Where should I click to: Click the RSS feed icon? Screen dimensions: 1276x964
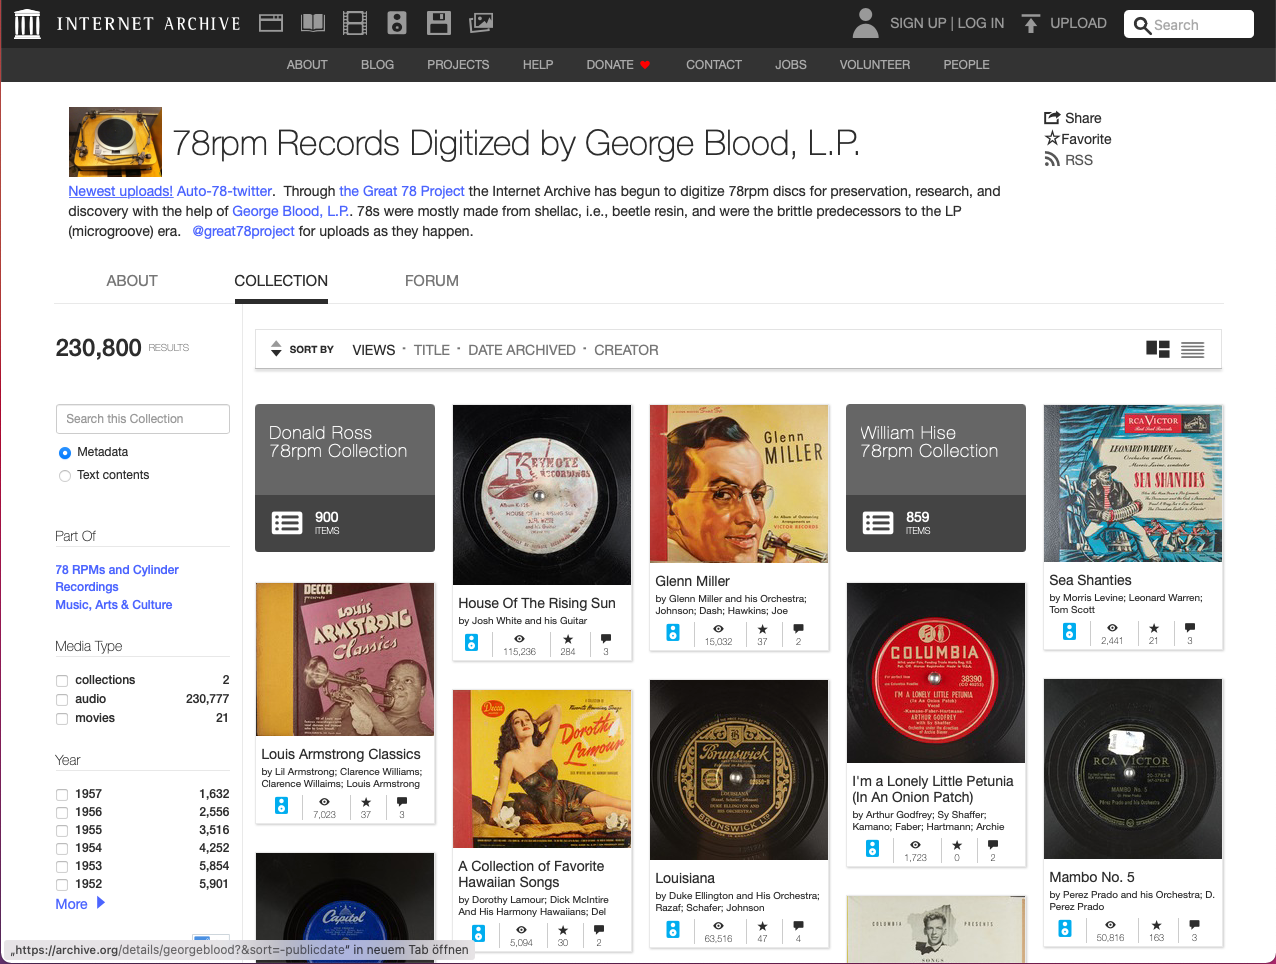(1052, 160)
